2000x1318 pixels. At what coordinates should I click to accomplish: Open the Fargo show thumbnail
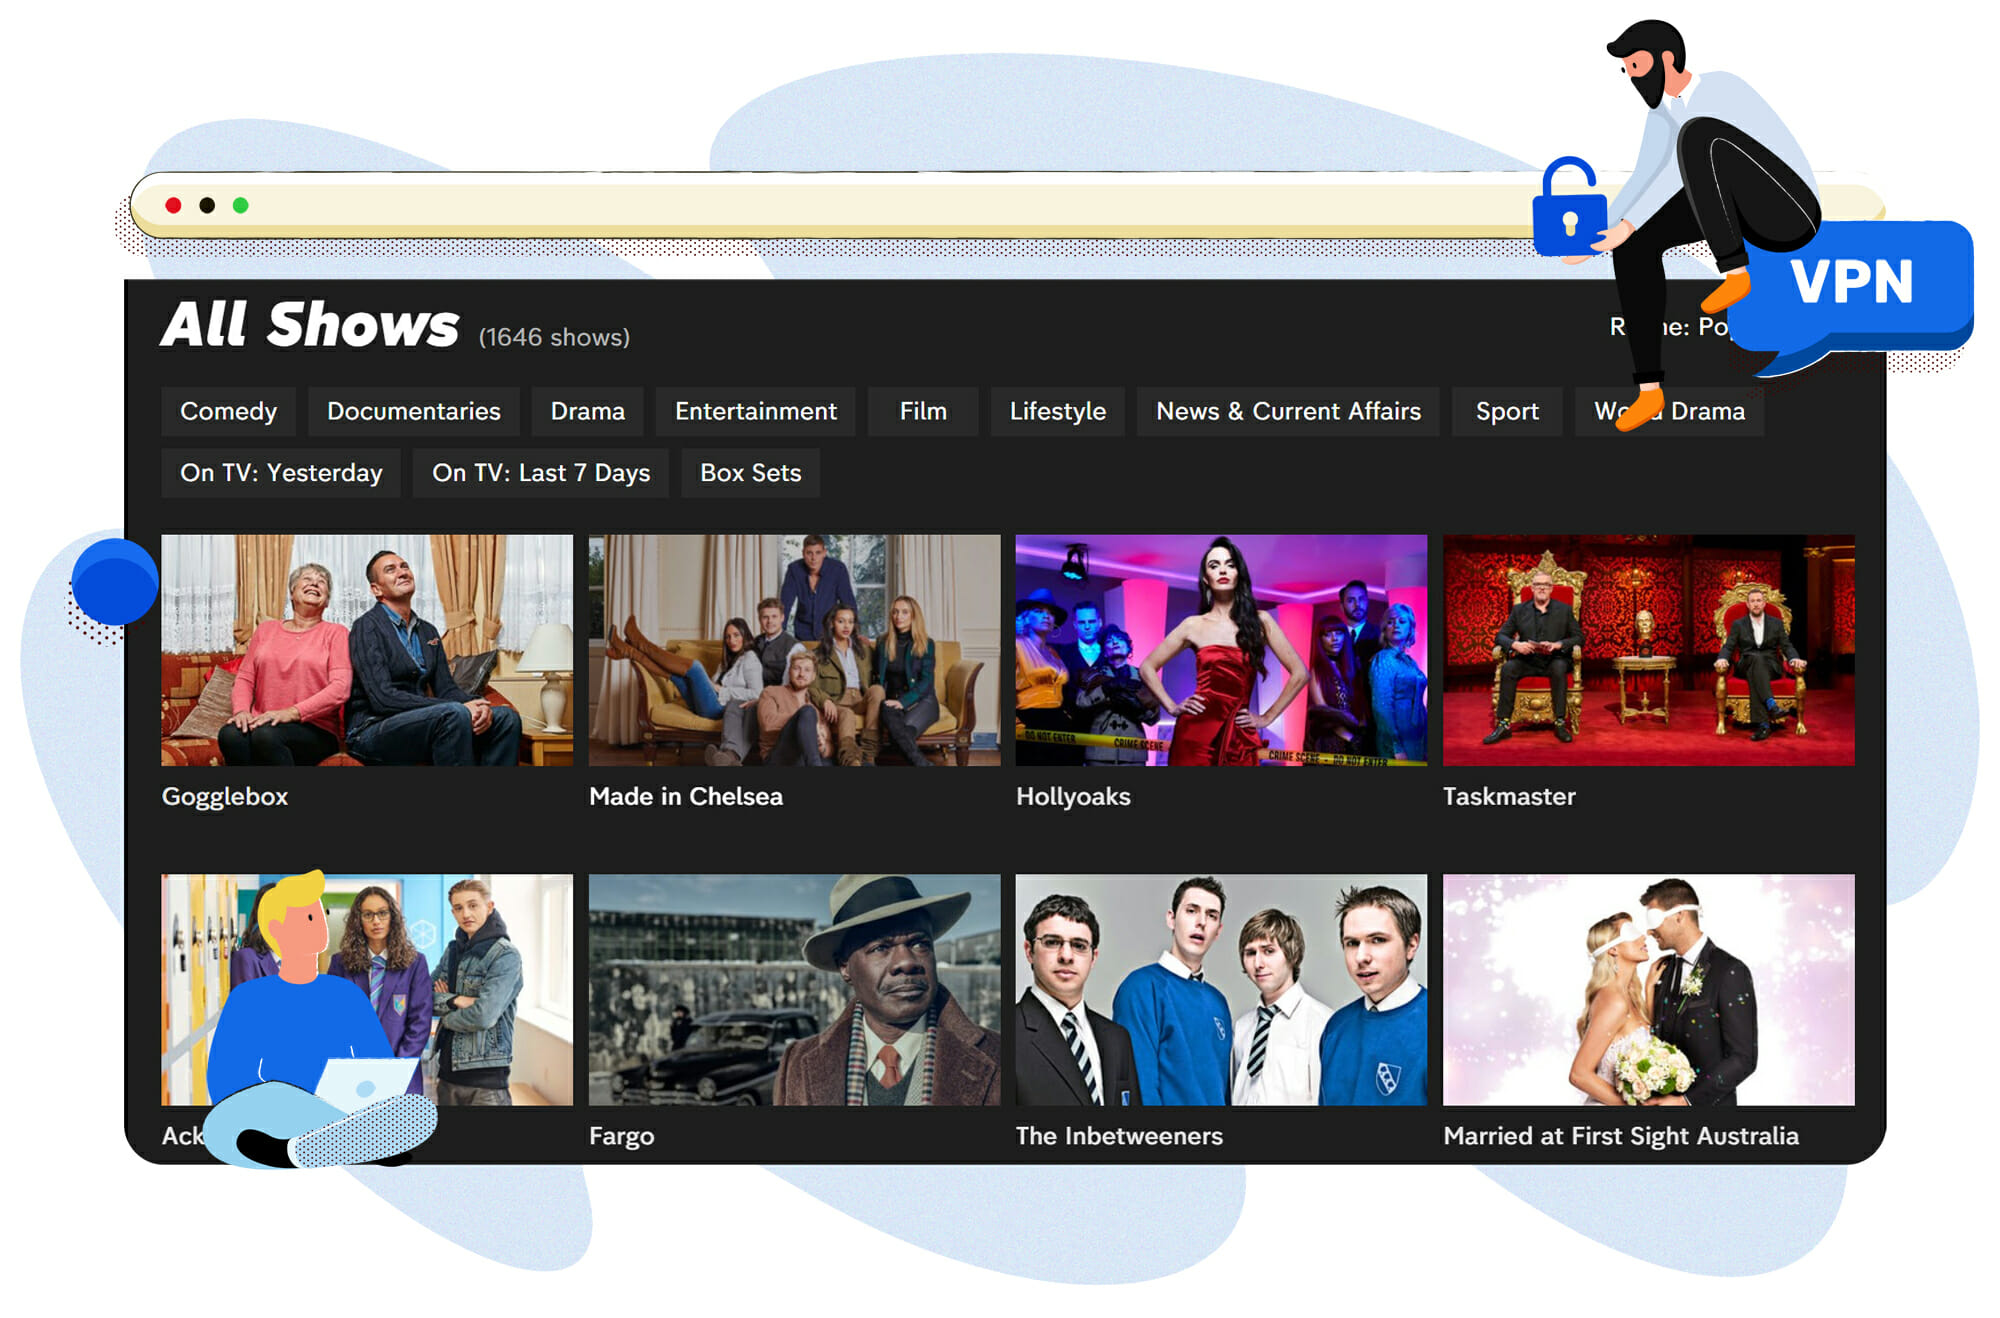794,990
